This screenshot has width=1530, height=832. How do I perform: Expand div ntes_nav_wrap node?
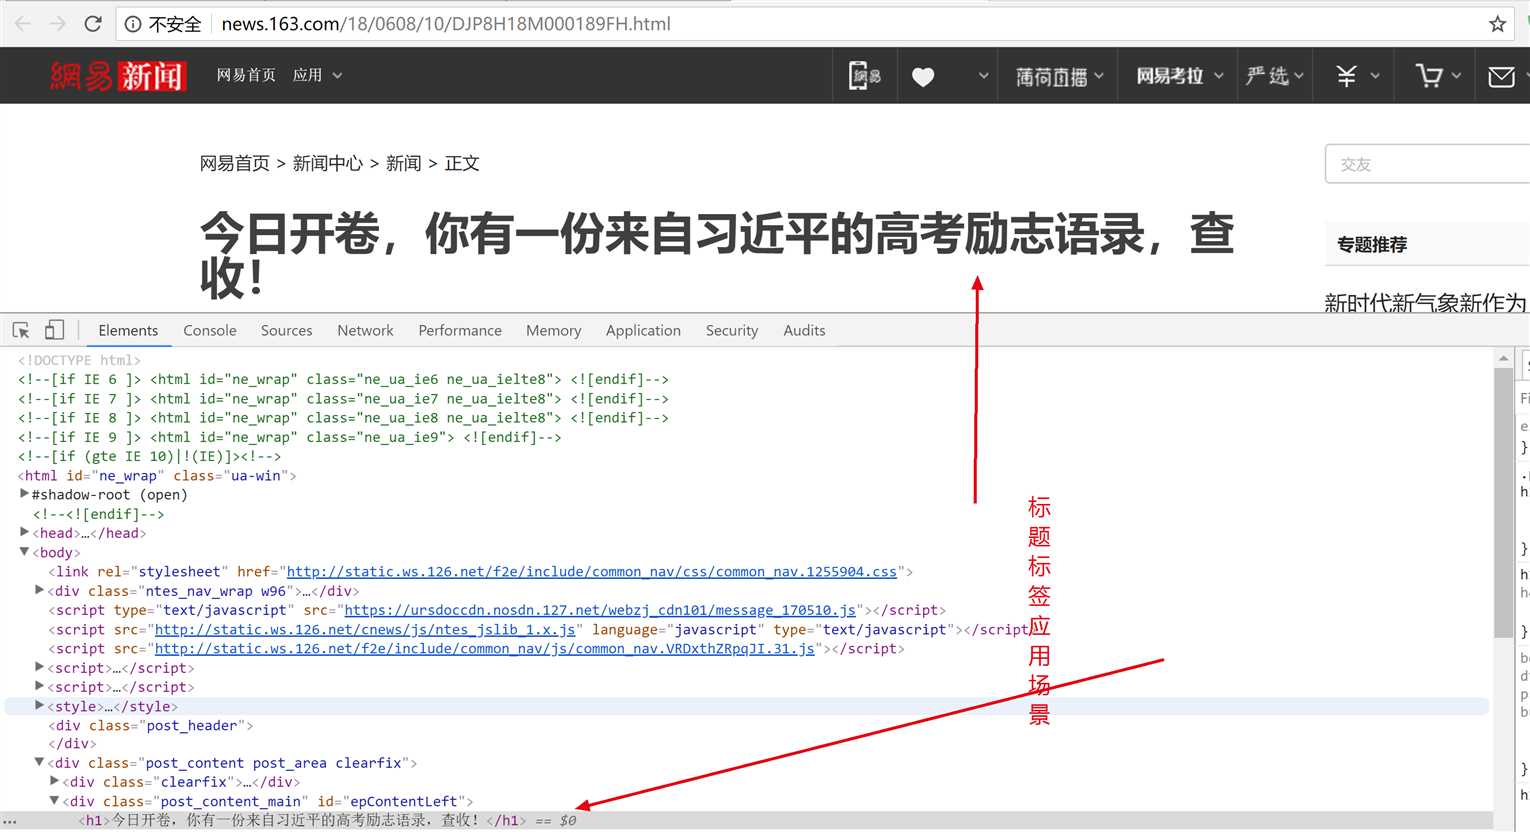[x=39, y=590]
